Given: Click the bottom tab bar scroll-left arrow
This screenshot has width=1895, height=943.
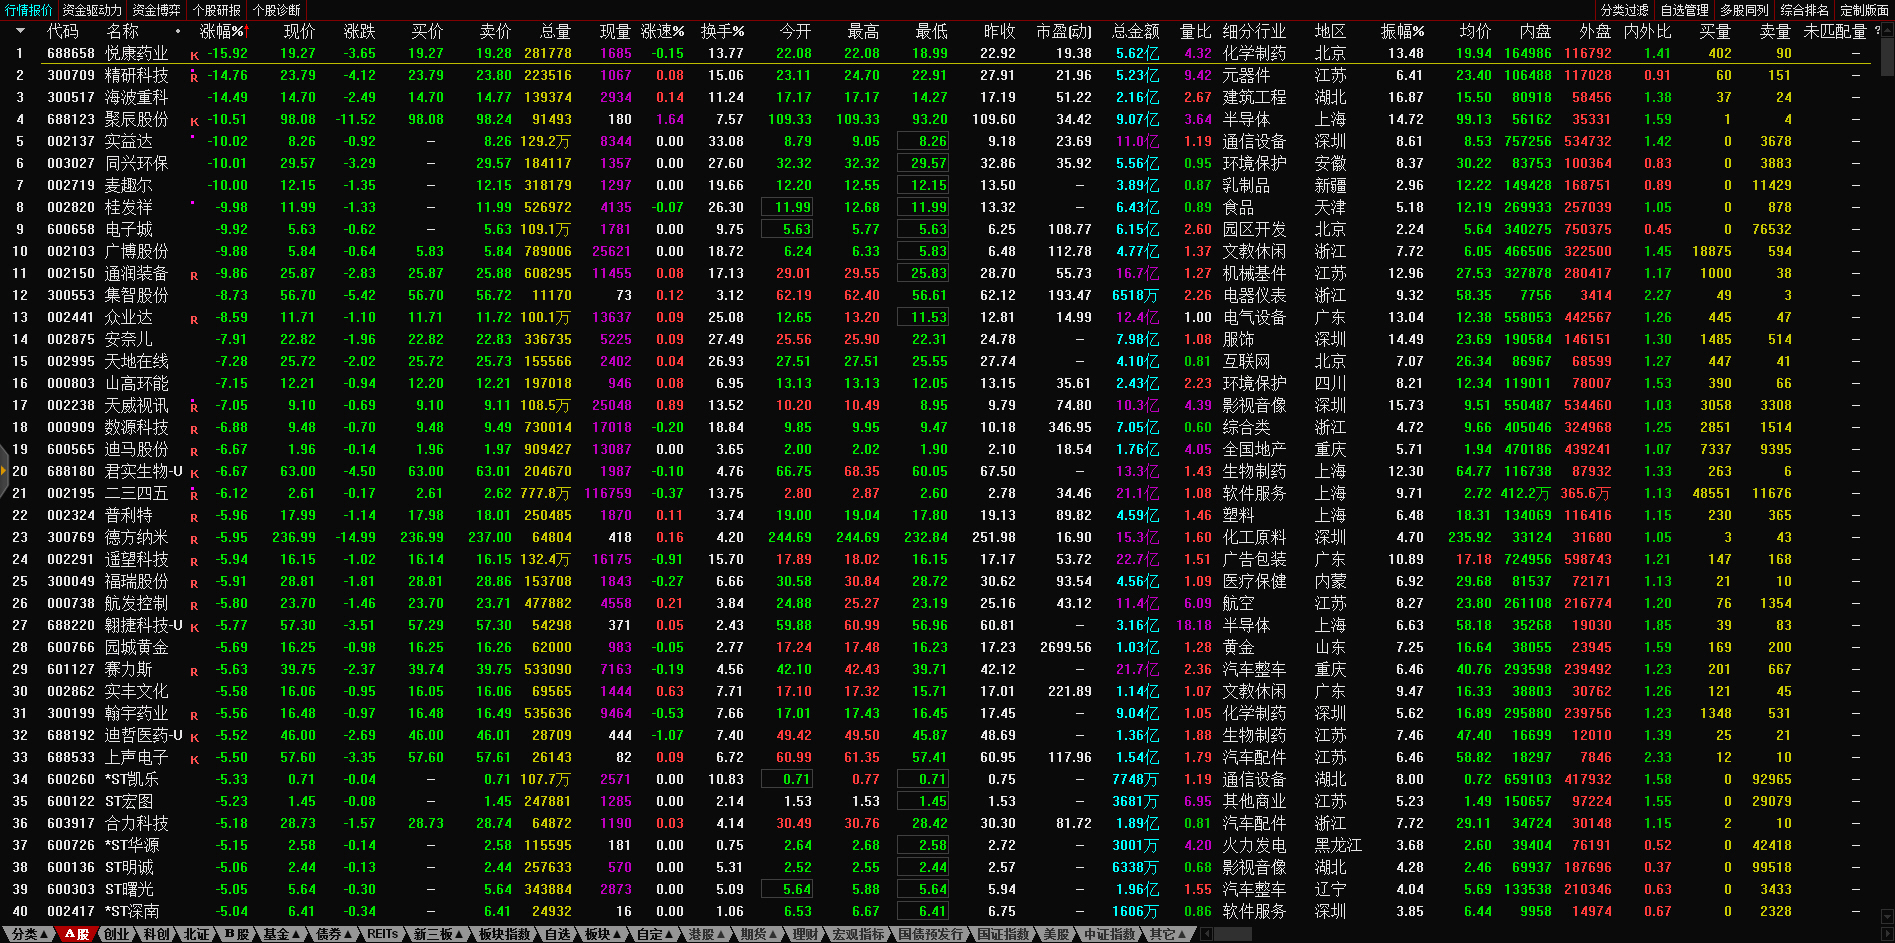Looking at the screenshot, I should click(x=1206, y=934).
